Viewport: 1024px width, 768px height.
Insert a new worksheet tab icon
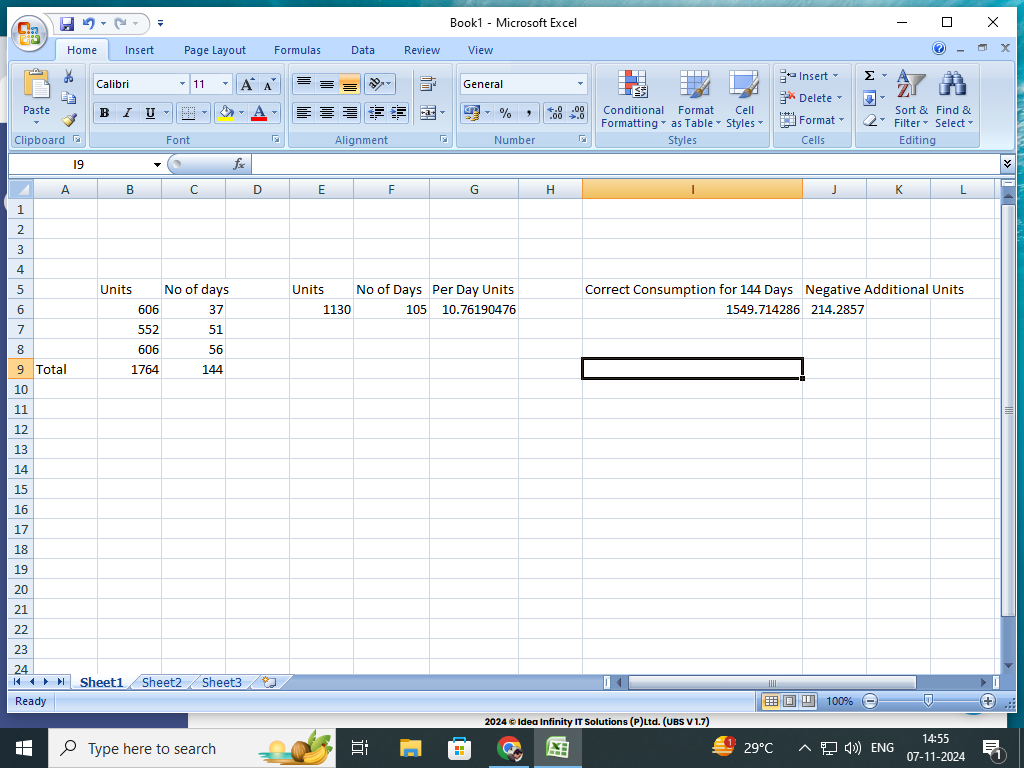(x=269, y=682)
